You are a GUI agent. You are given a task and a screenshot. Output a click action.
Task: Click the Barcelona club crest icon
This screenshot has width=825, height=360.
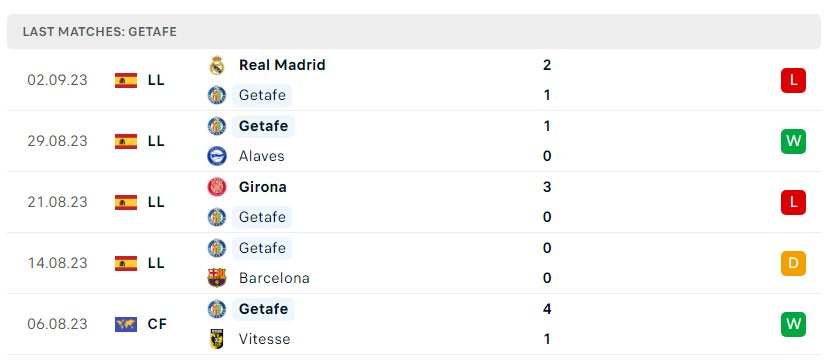tap(216, 278)
